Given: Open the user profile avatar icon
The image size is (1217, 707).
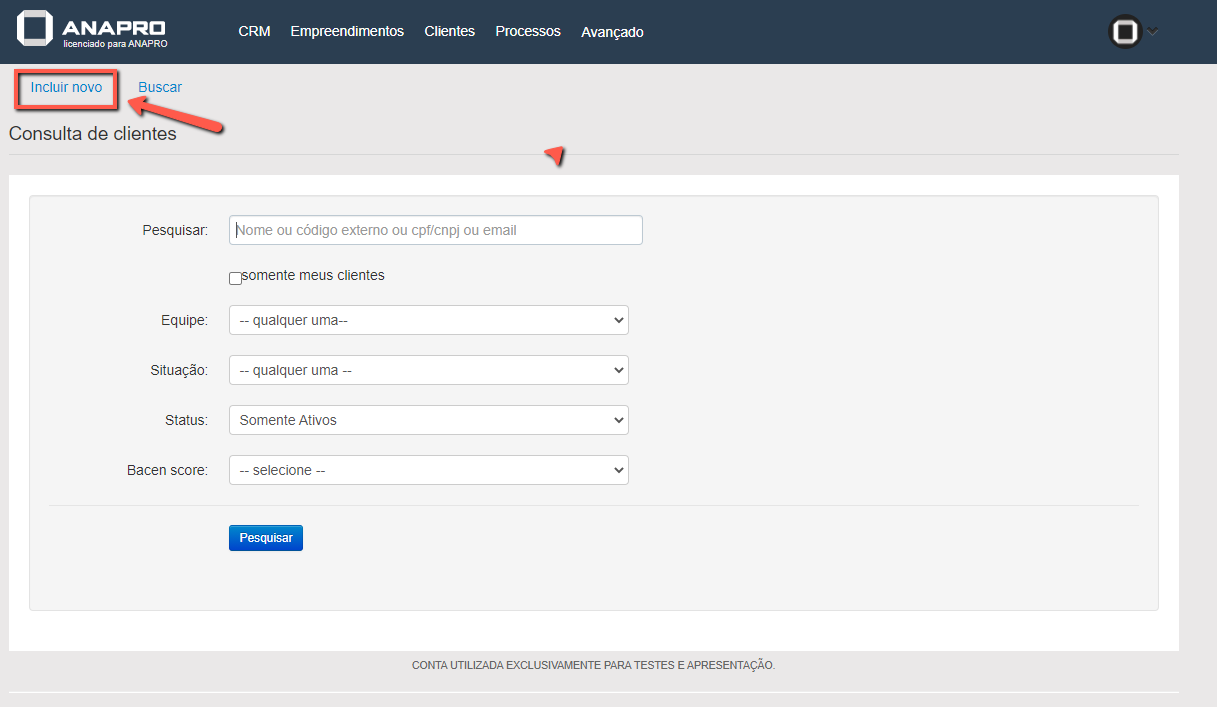Looking at the screenshot, I should pos(1125,32).
